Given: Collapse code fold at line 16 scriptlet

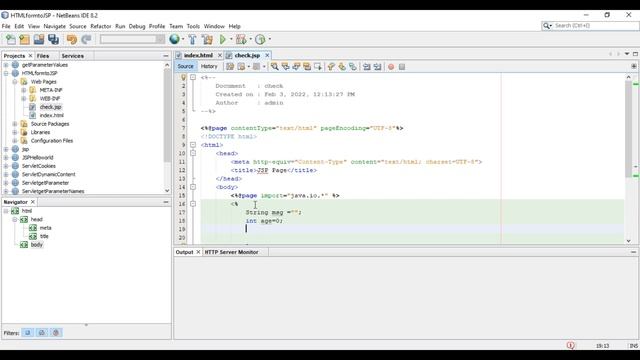Looking at the screenshot, I should point(193,204).
